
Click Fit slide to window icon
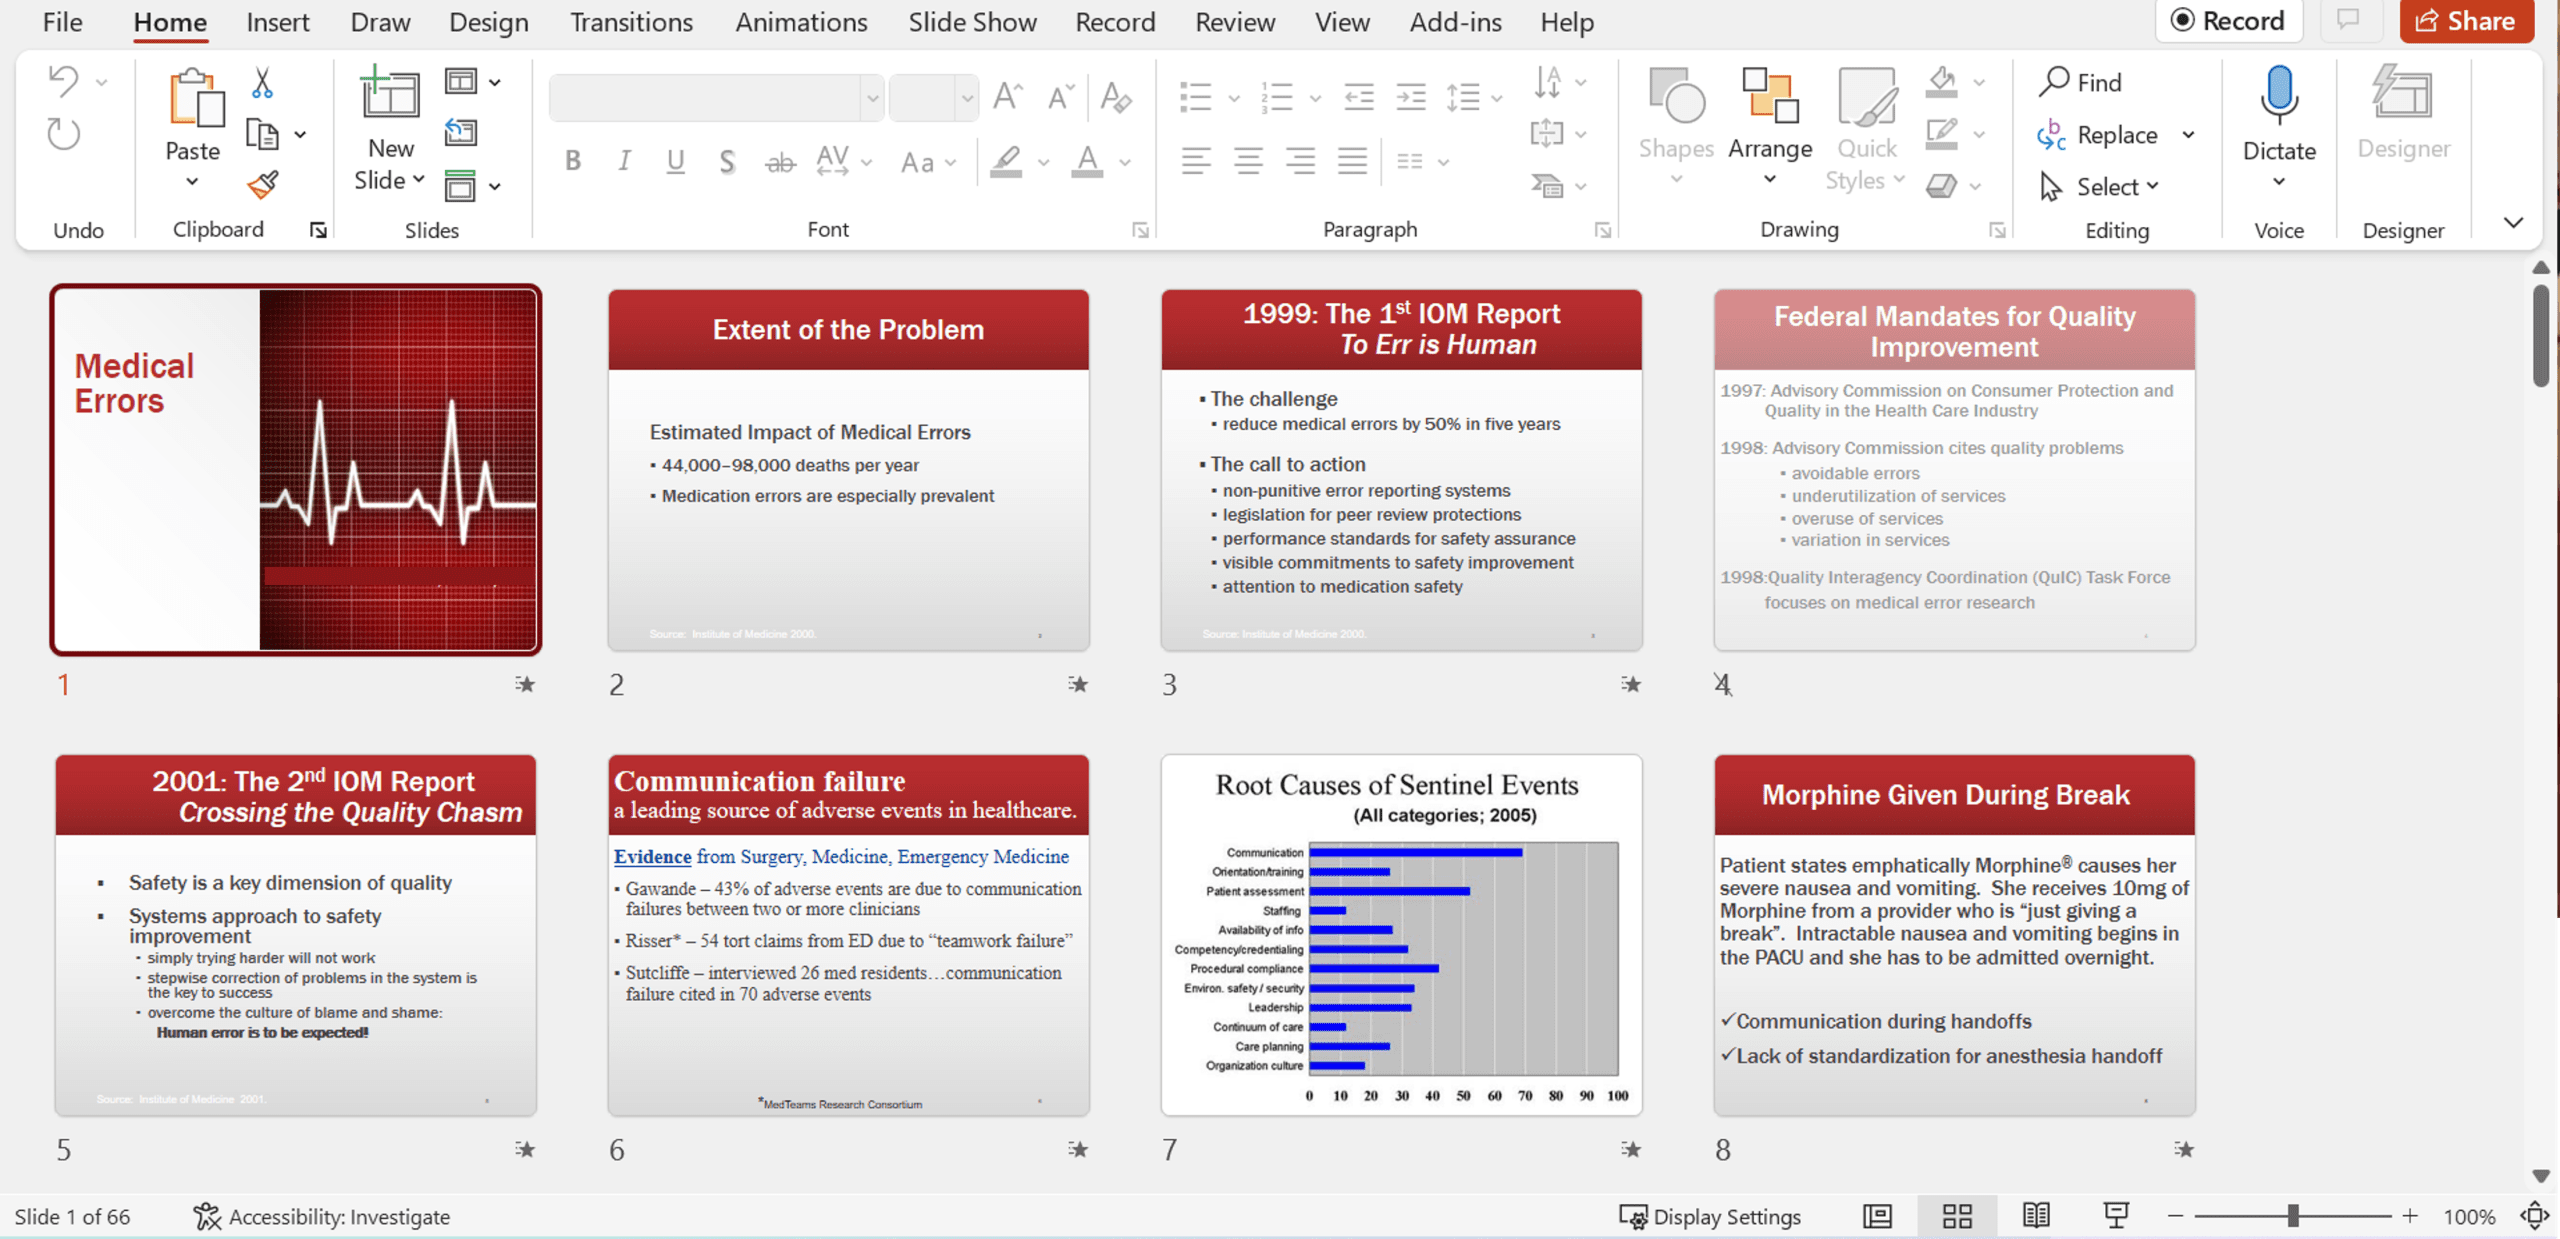coord(2534,1216)
